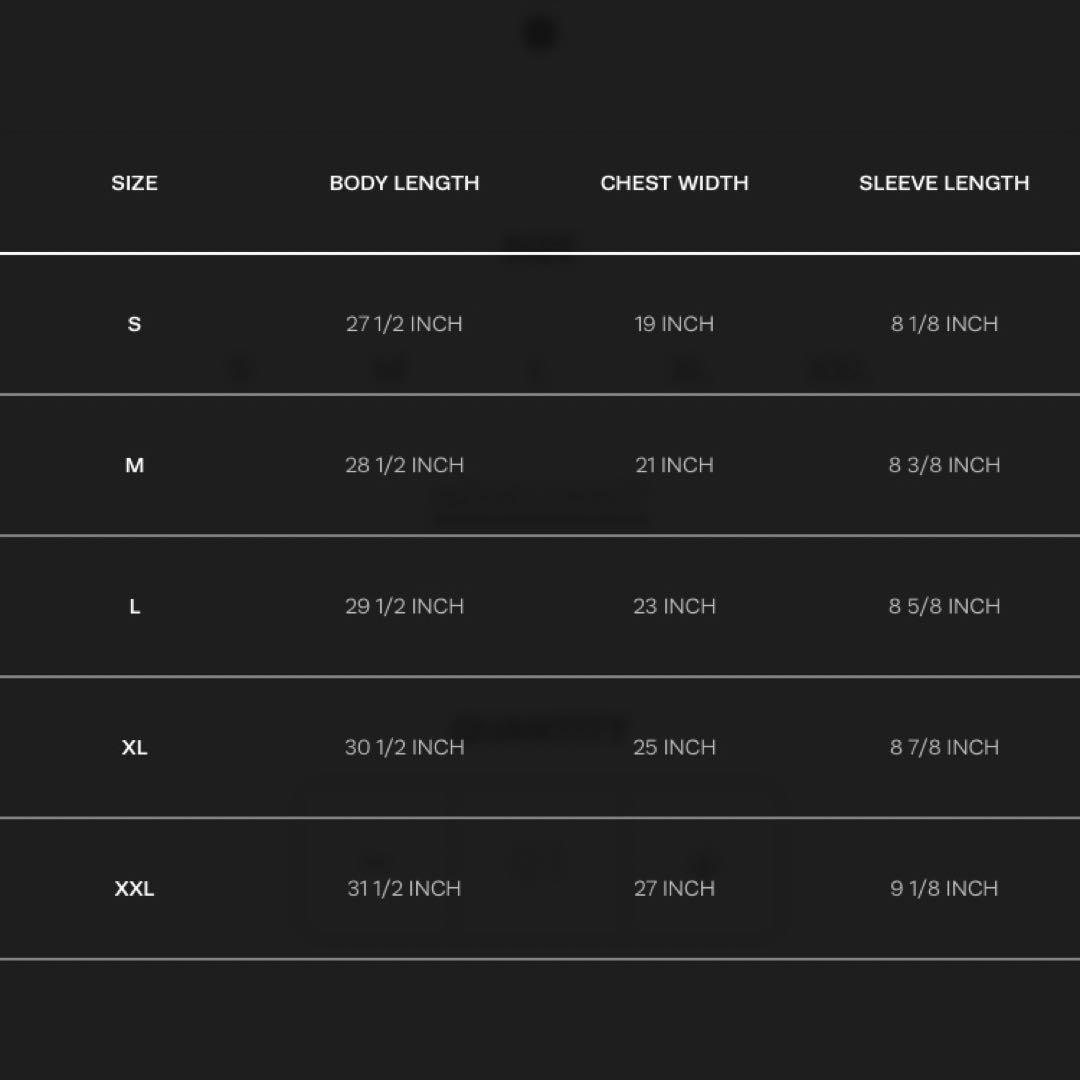Click the 9 1/8 INCH sleeve cell
The width and height of the screenshot is (1080, 1080).
pyautogui.click(x=944, y=889)
